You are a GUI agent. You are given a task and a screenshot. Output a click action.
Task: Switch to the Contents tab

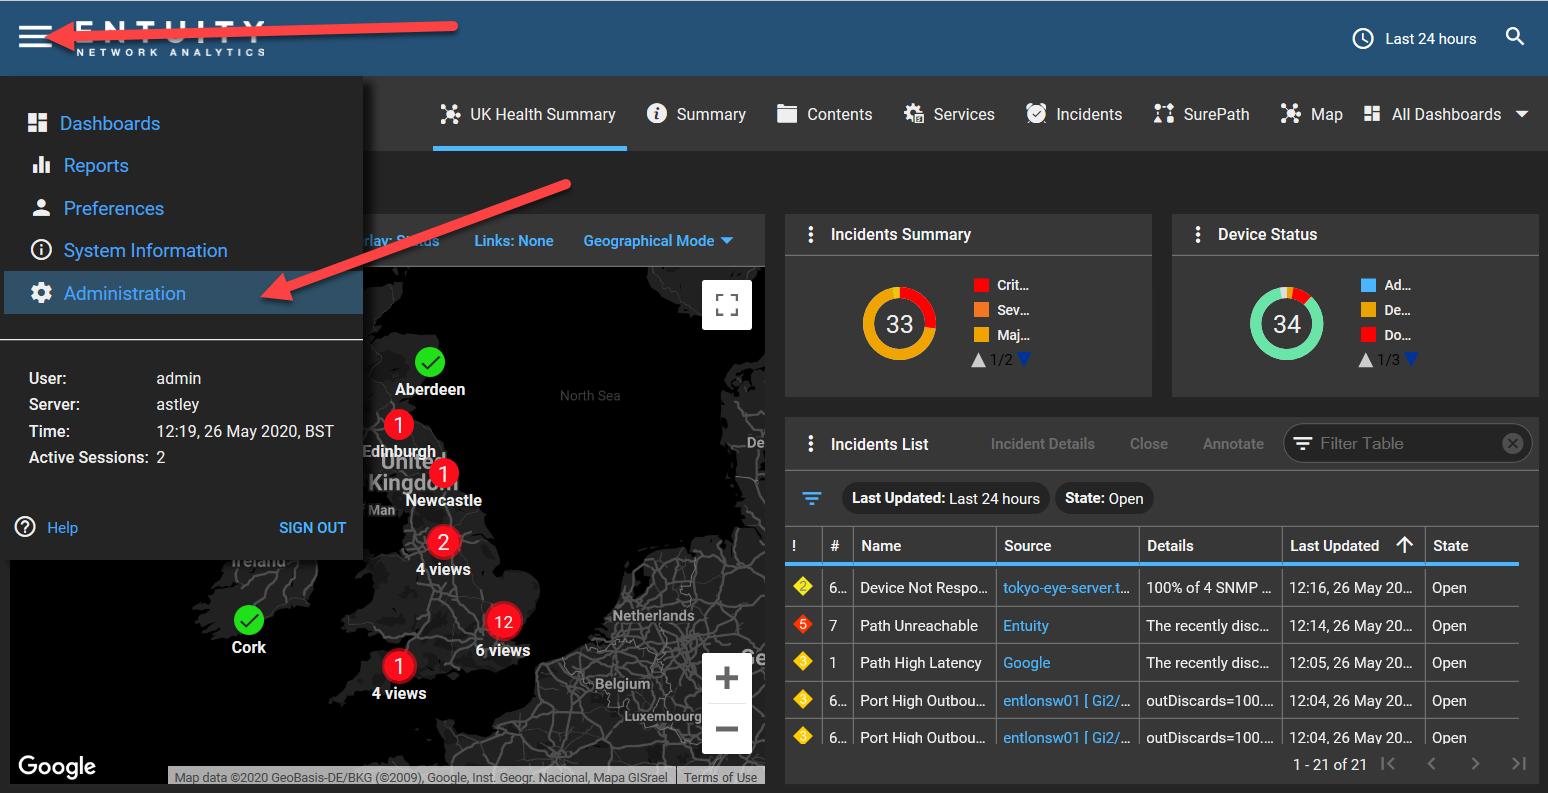[x=825, y=114]
